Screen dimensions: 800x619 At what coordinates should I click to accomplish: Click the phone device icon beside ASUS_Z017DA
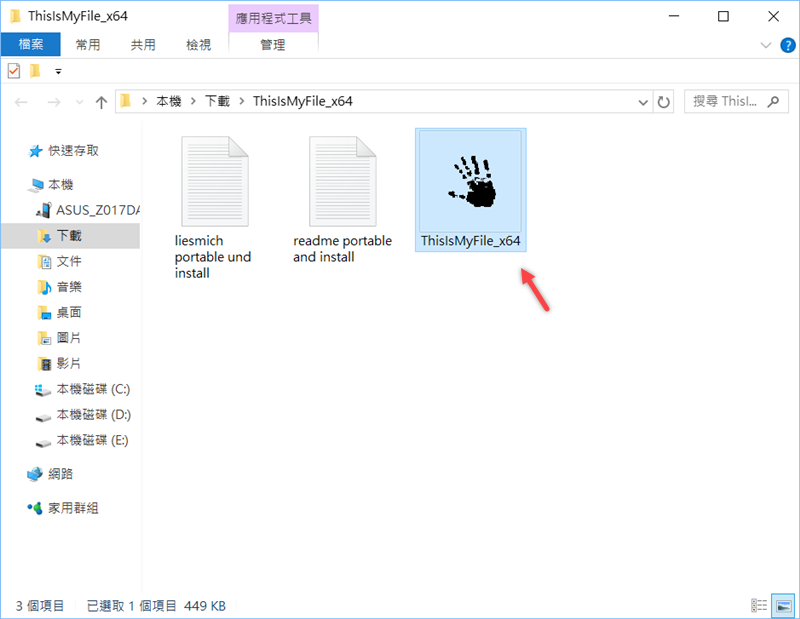[x=44, y=210]
